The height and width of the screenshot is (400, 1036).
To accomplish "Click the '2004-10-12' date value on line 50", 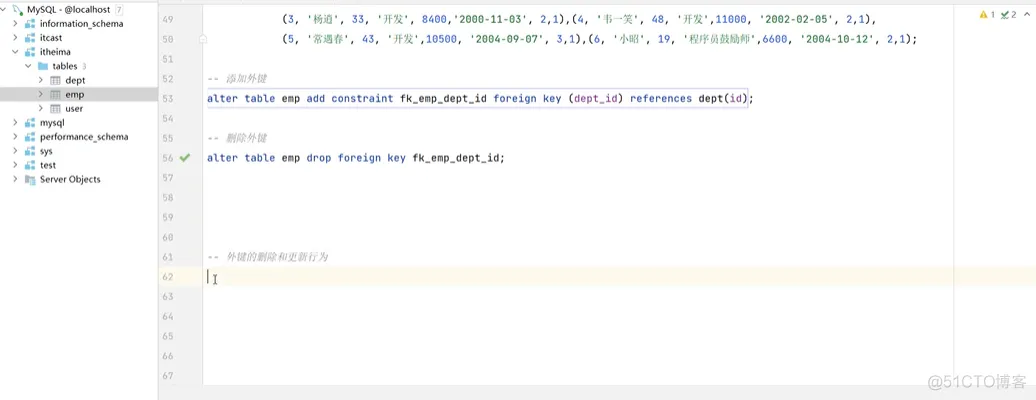I will [836, 40].
